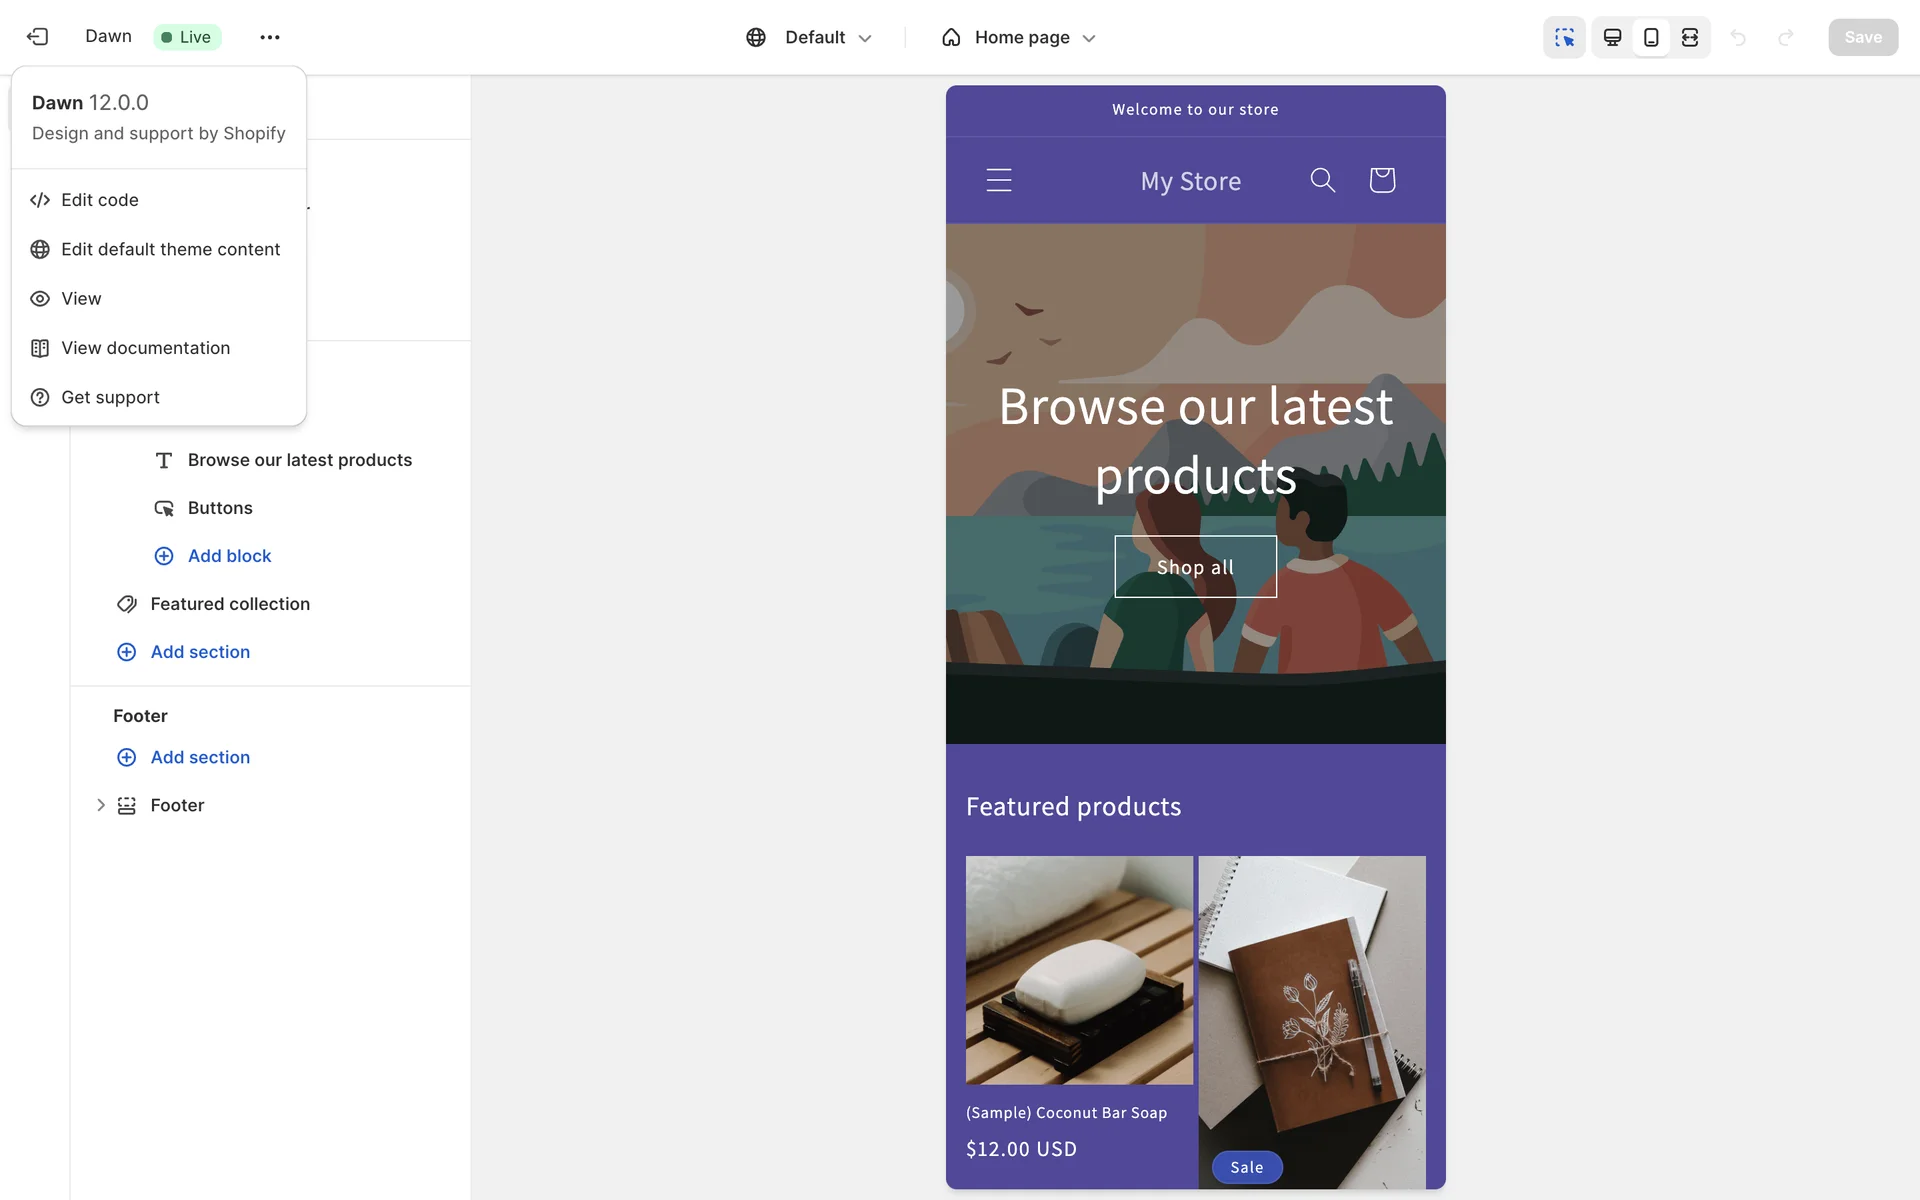
Task: Click the search magnifier in store preview
Action: 1322,180
